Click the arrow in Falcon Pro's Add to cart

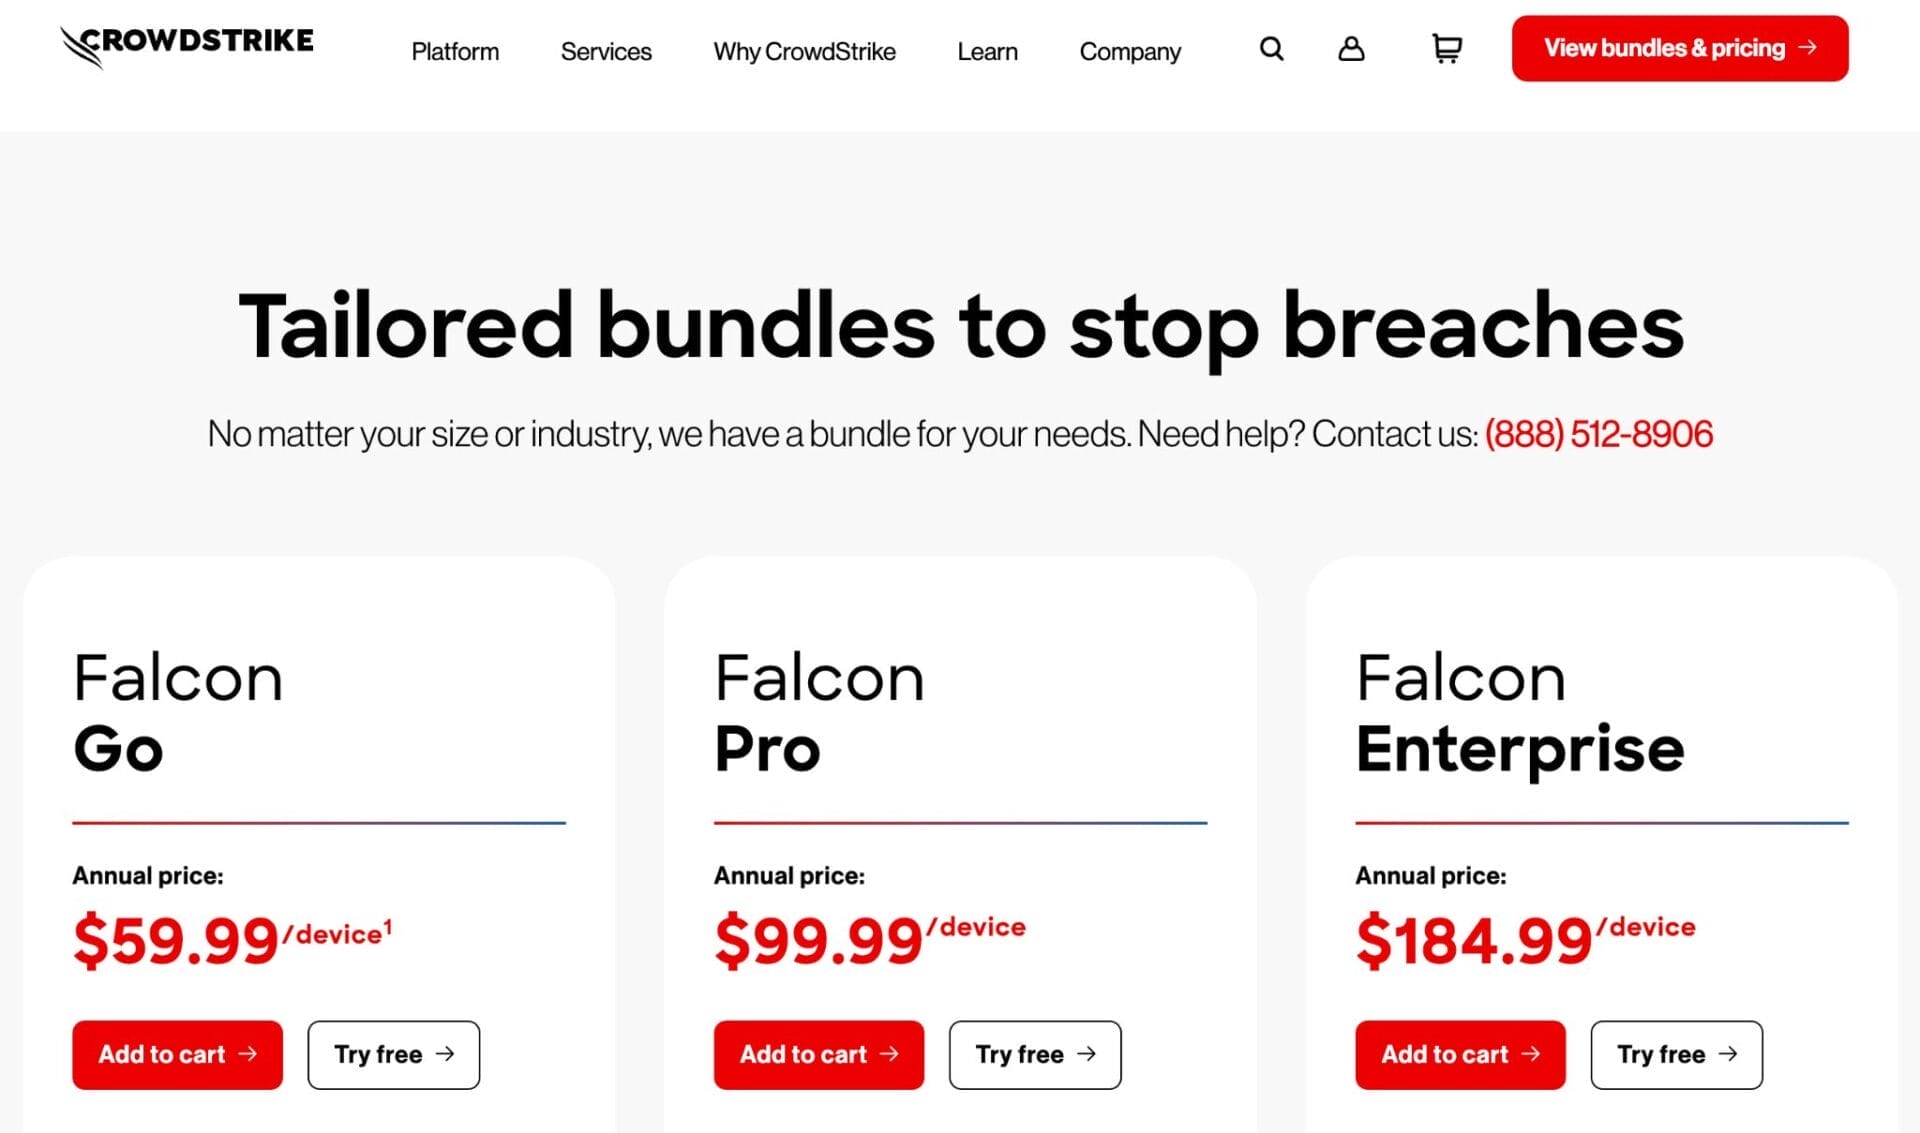891,1054
